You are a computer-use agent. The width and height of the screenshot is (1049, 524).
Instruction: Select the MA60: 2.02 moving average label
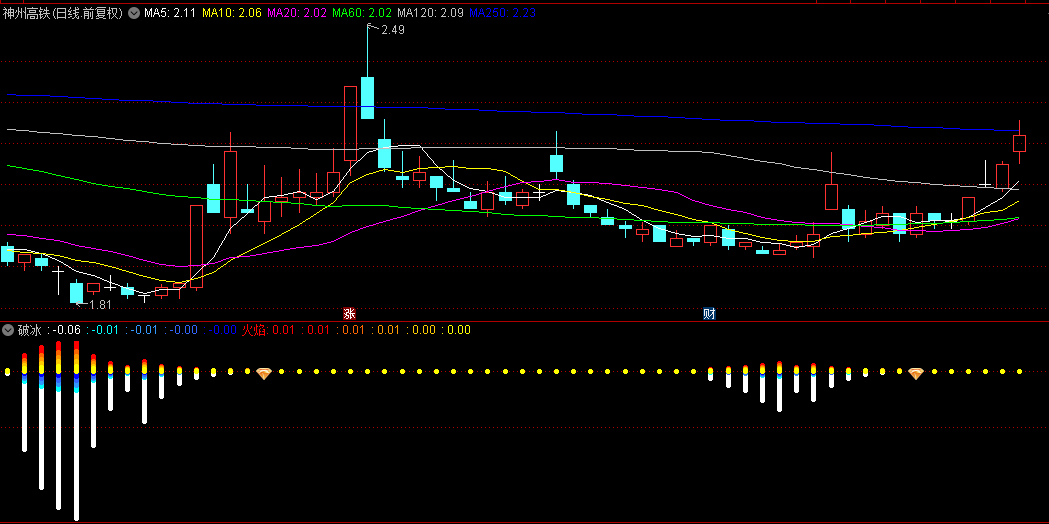tap(362, 13)
